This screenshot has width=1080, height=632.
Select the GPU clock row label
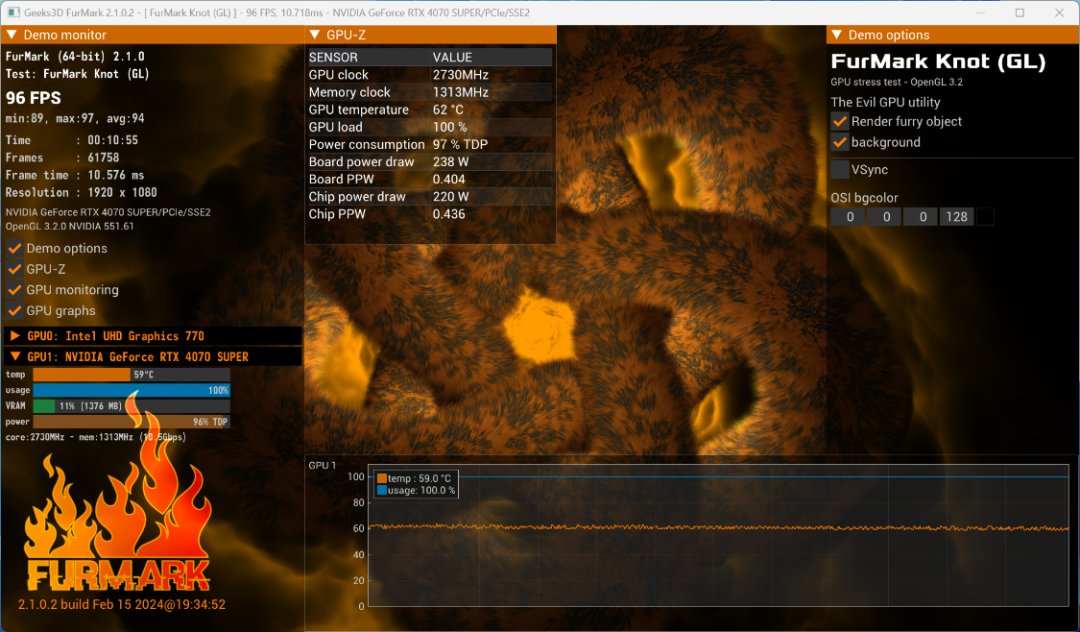338,75
